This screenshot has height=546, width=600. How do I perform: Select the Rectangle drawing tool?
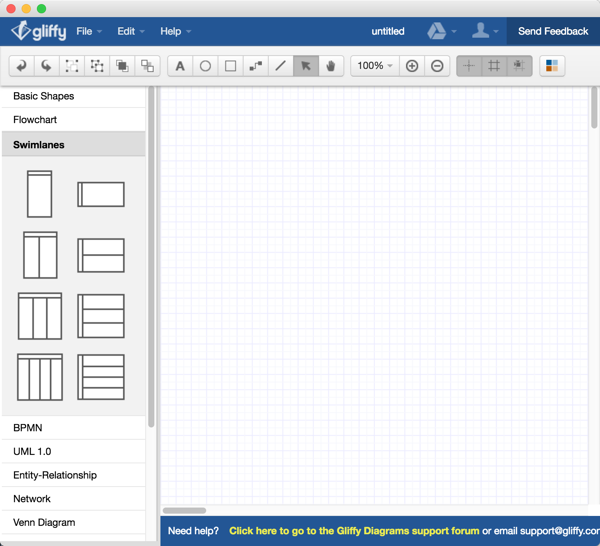tap(230, 66)
